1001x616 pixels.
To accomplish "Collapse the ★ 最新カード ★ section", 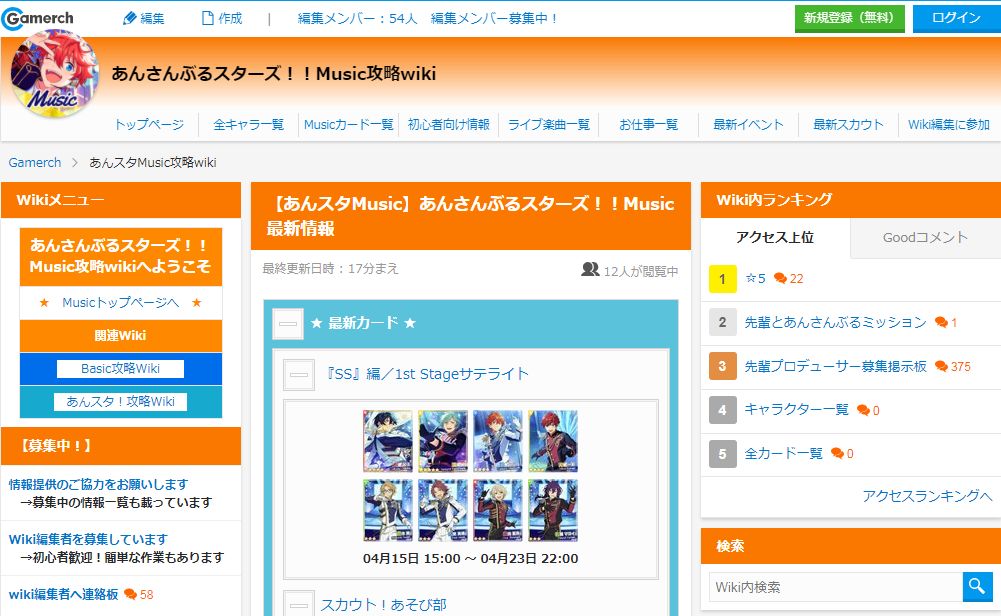I will (288, 324).
